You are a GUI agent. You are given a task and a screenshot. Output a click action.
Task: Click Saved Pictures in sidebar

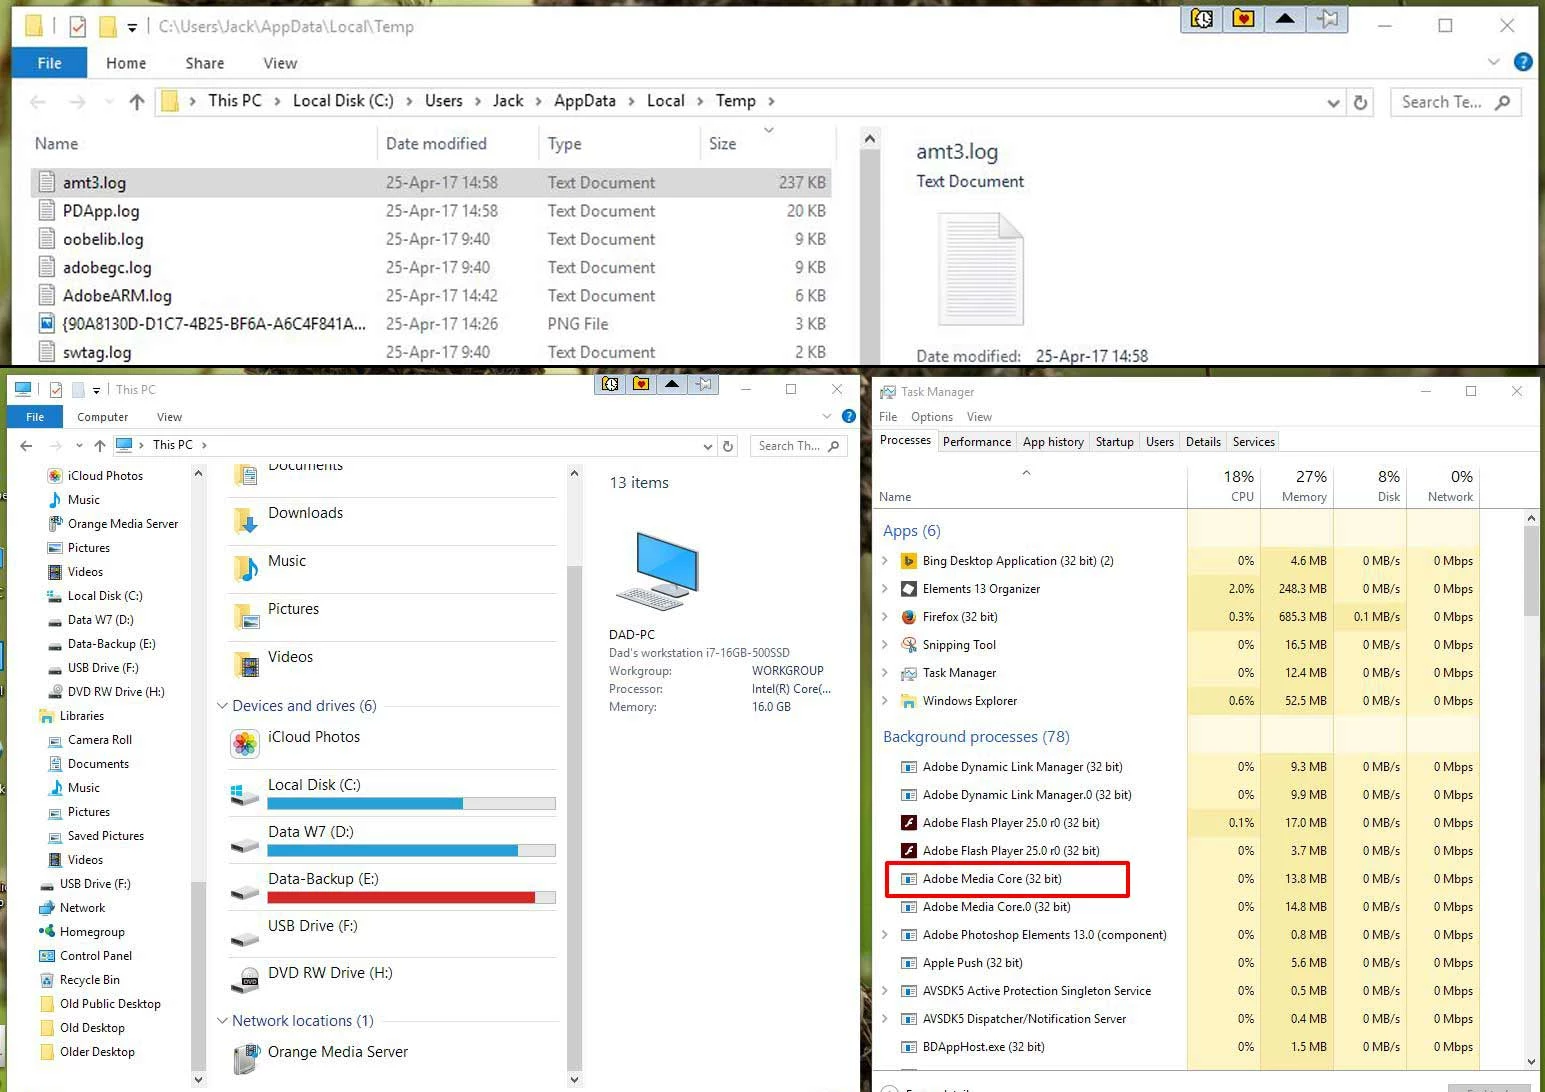(x=96, y=836)
